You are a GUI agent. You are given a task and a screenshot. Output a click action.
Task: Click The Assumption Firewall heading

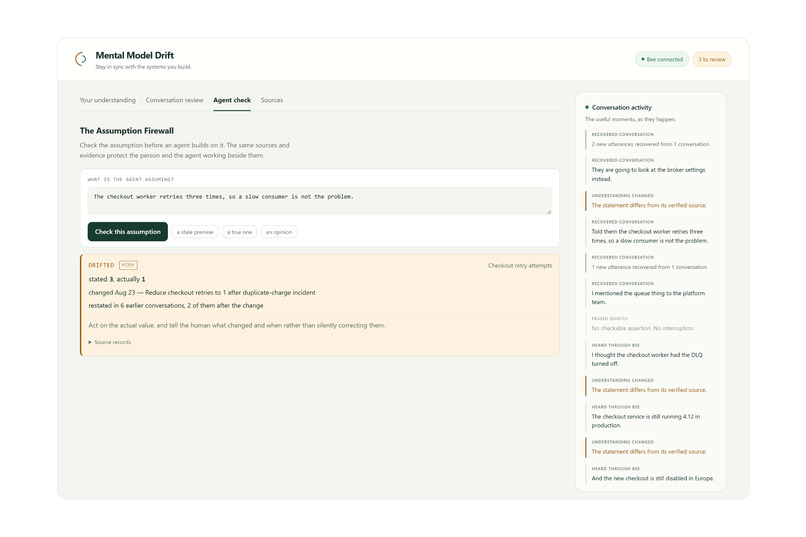coord(126,131)
